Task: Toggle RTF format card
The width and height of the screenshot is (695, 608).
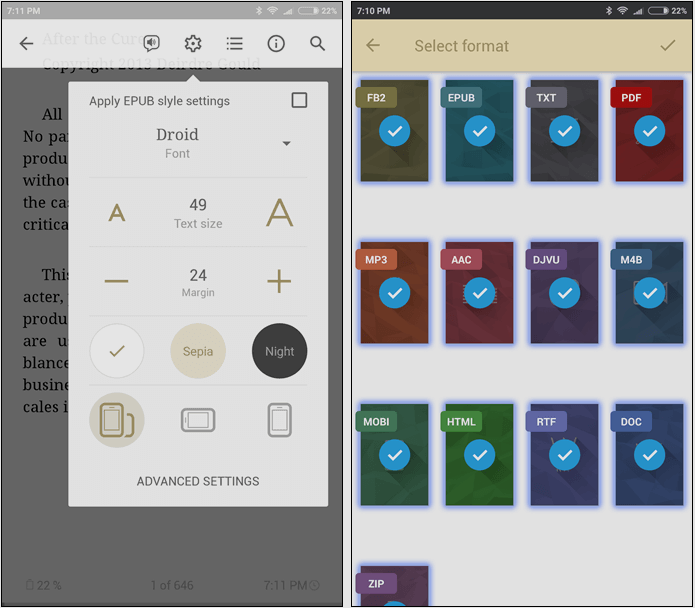Action: pyautogui.click(x=564, y=455)
